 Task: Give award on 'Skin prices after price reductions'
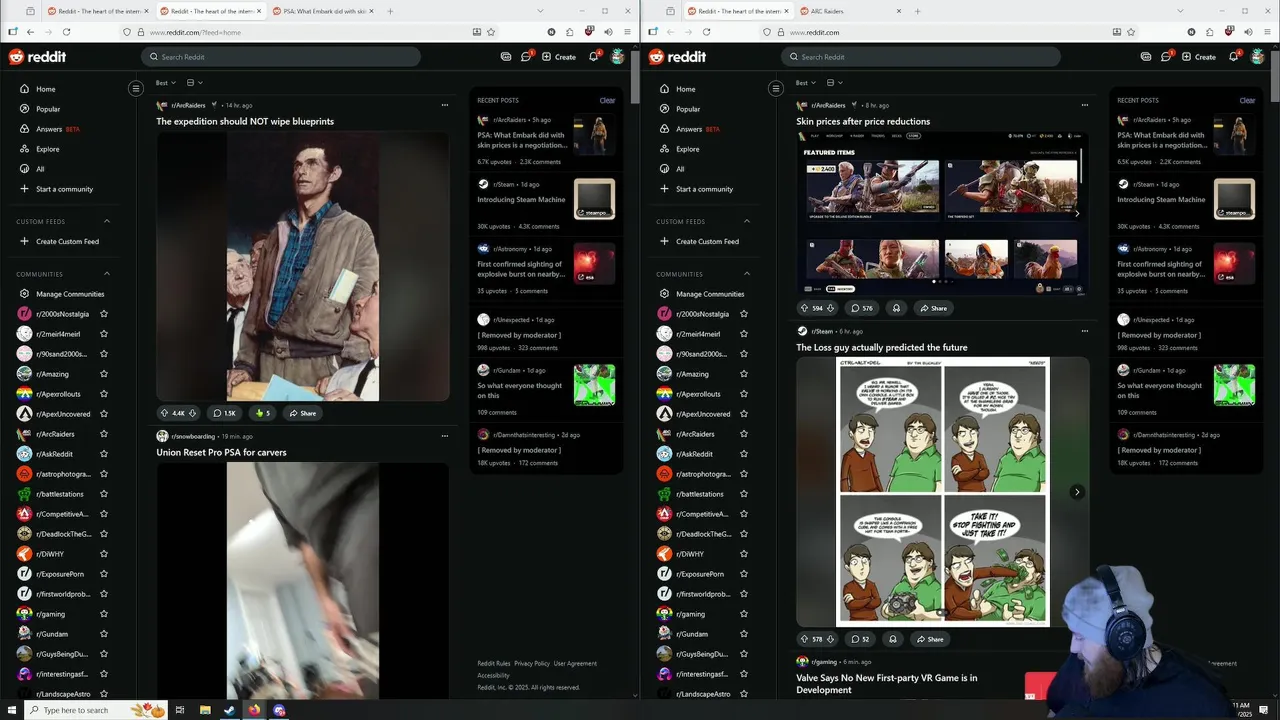tap(896, 308)
